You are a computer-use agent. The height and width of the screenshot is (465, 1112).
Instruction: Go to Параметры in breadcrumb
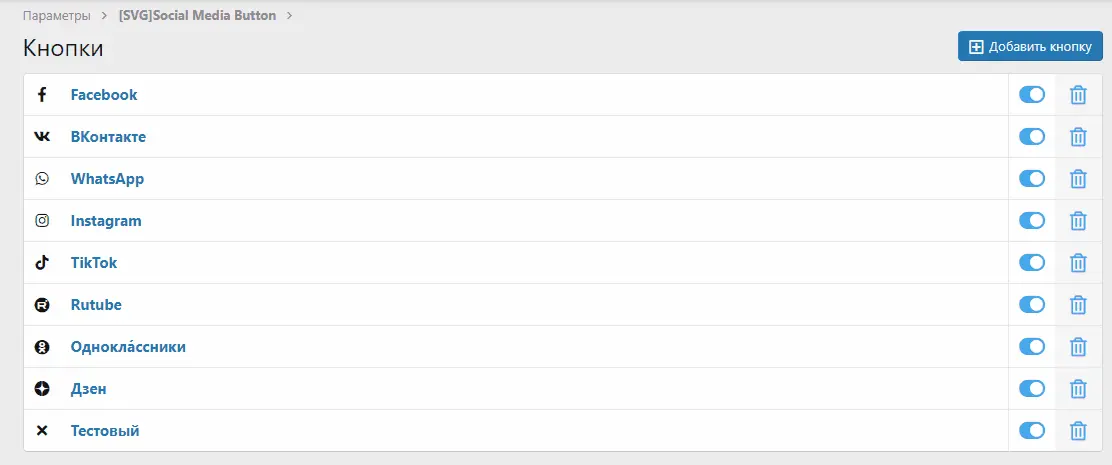(56, 16)
